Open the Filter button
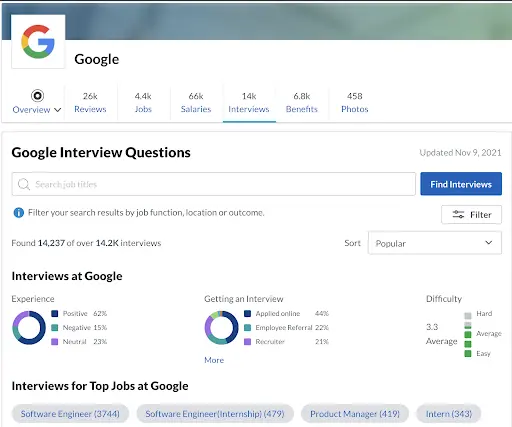512x427 pixels. coord(471,215)
